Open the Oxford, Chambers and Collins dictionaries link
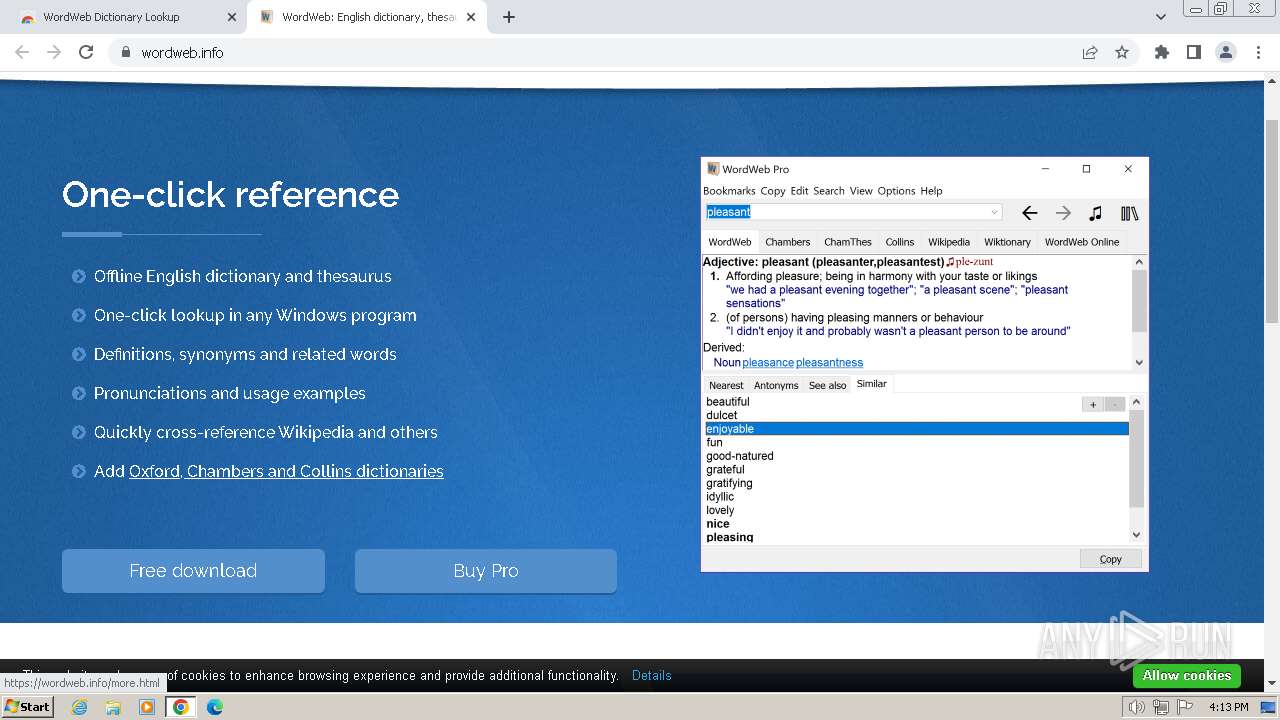The image size is (1280, 720). 286,471
